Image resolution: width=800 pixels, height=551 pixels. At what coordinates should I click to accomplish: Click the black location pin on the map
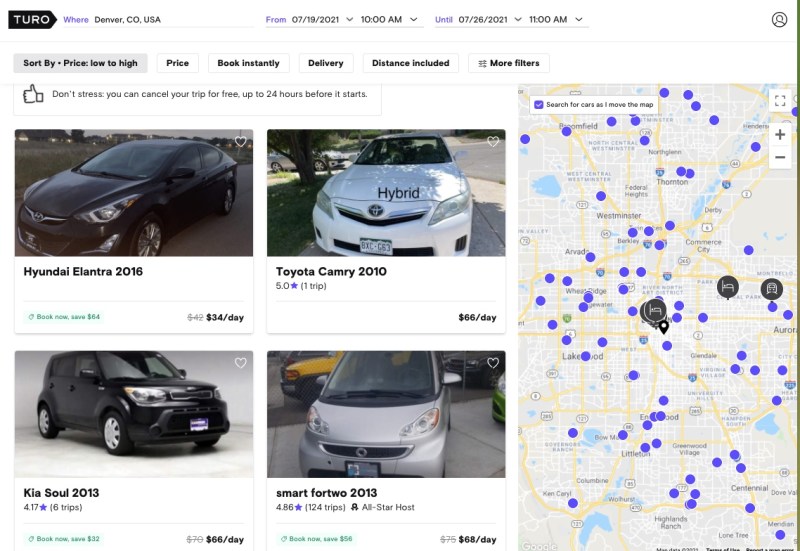click(x=663, y=327)
